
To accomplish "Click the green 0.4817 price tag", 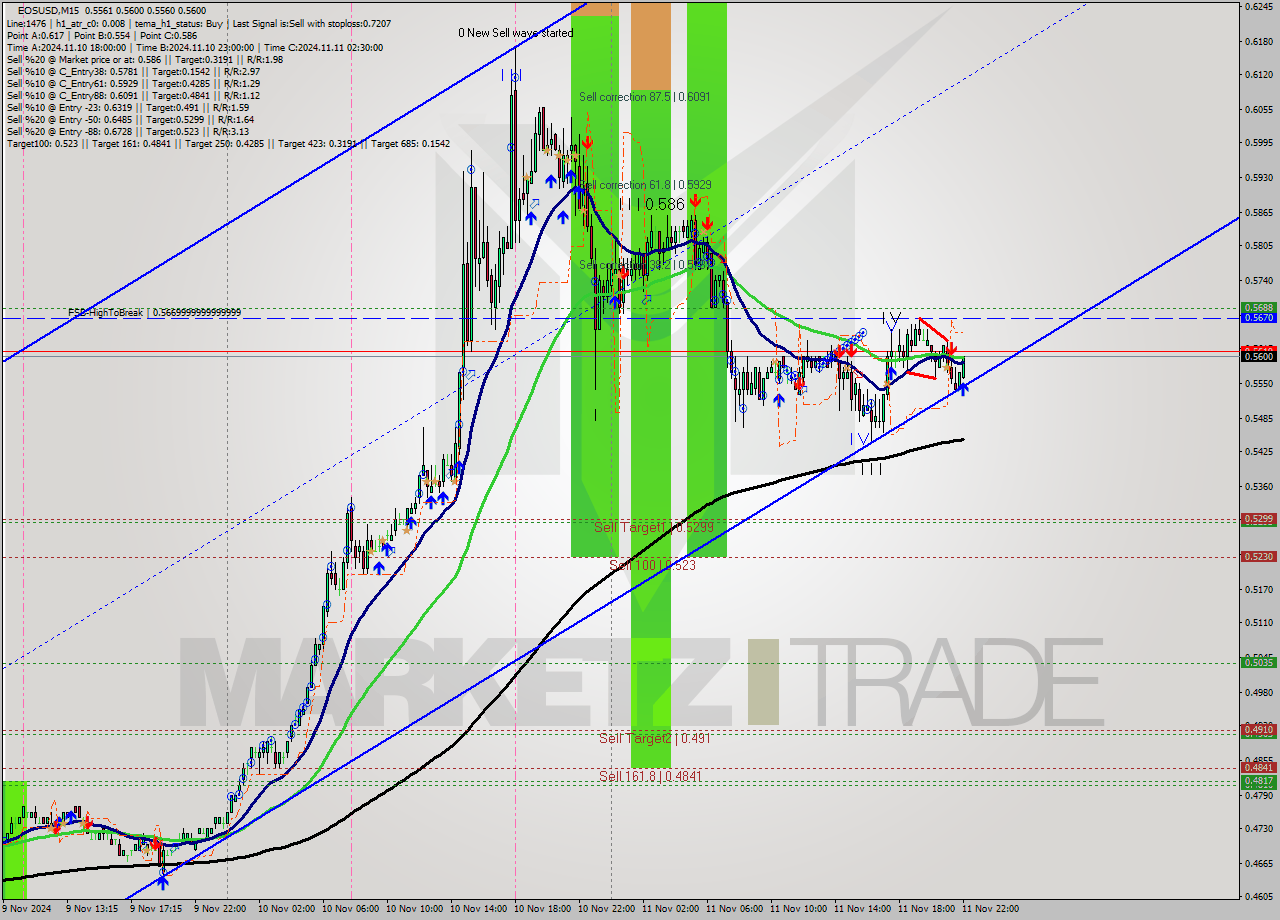I will pos(1258,781).
